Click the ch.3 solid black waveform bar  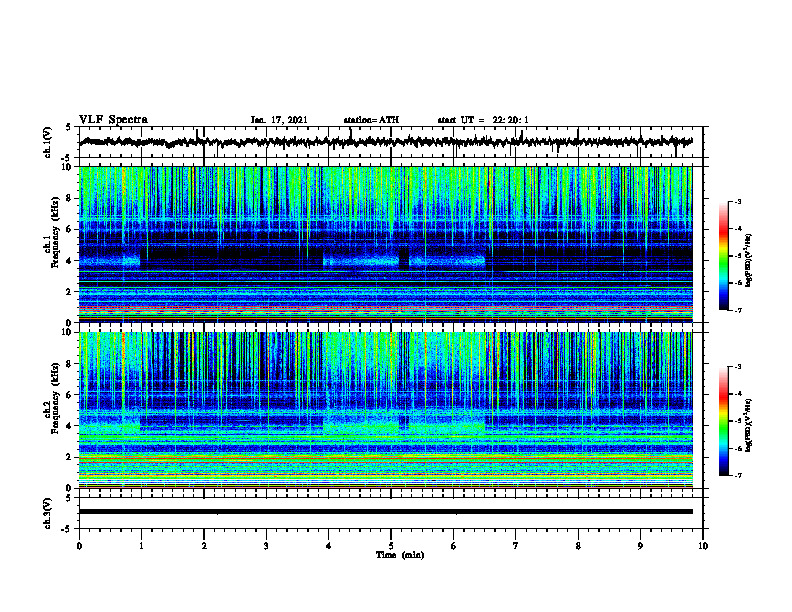coord(385,512)
